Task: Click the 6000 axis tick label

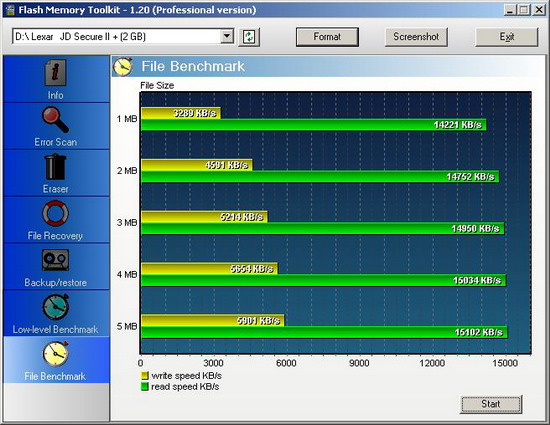Action: [286, 363]
